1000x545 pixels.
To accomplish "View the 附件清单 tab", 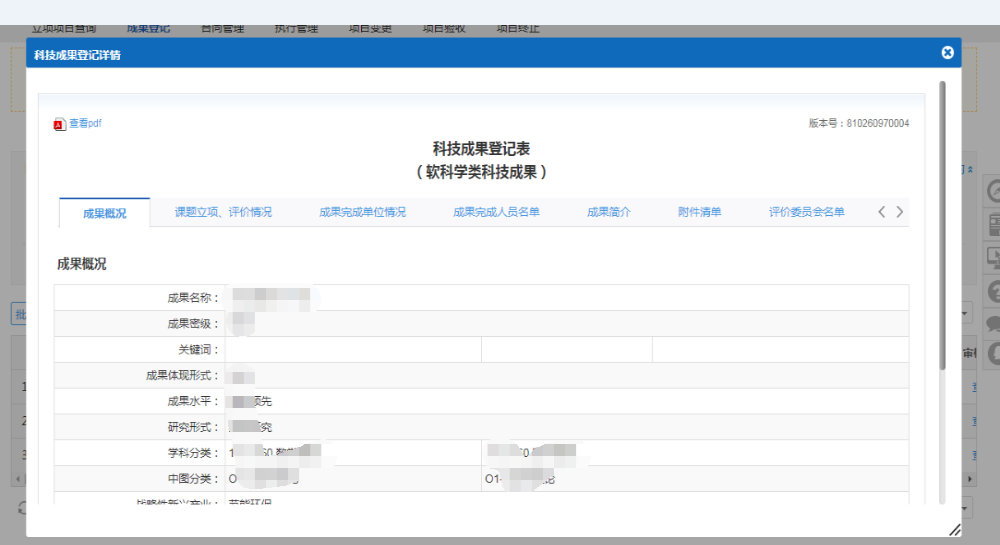I will 699,212.
